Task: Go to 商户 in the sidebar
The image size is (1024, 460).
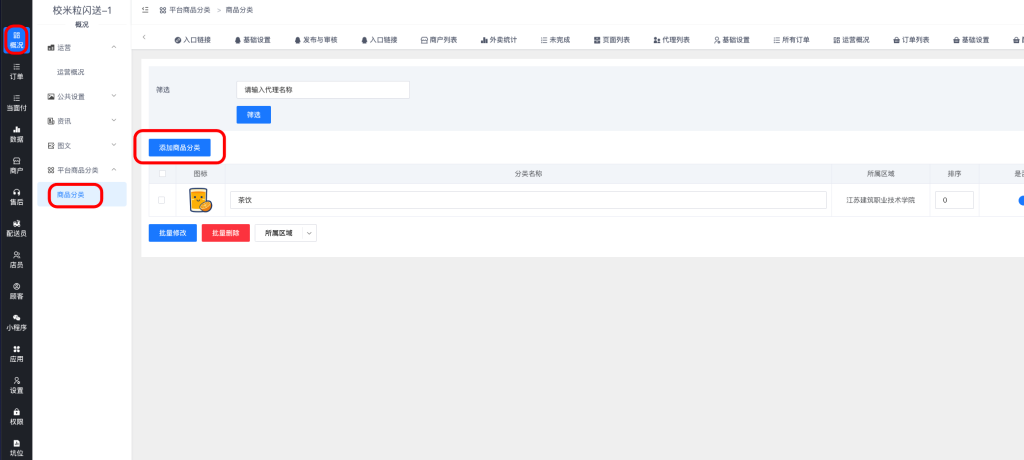Action: [16, 165]
